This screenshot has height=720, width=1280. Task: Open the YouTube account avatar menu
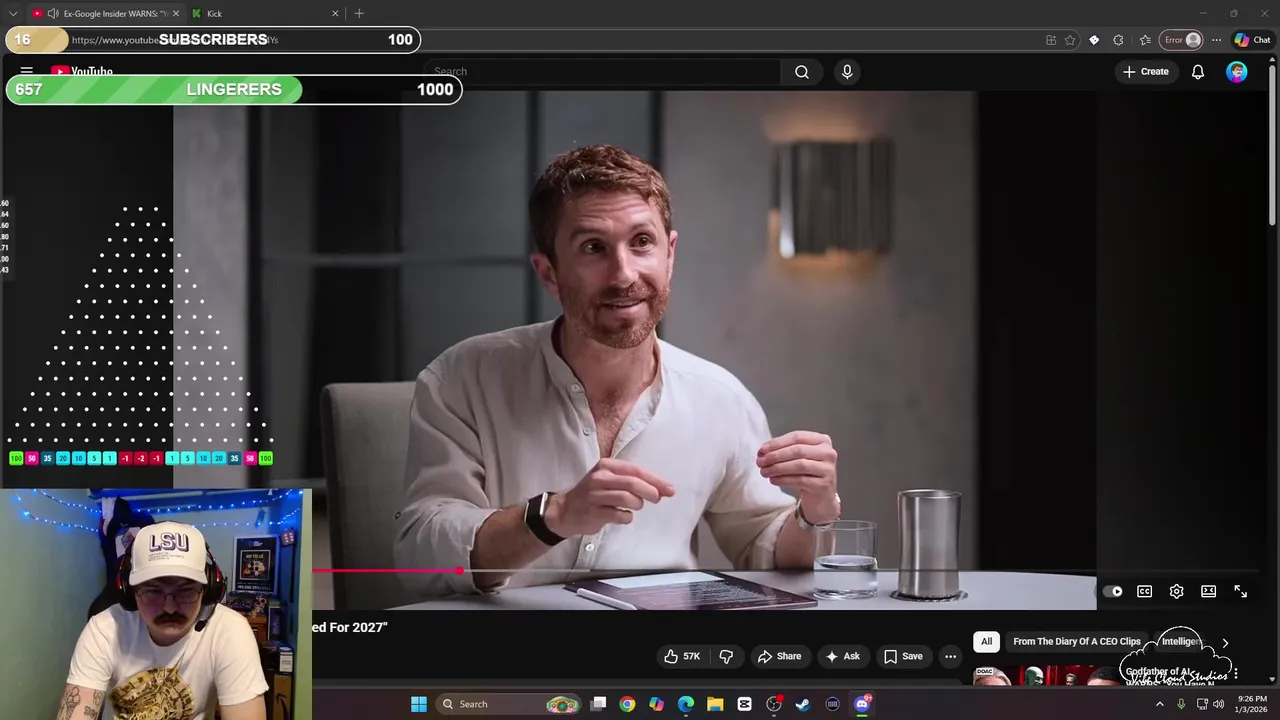coord(1237,72)
